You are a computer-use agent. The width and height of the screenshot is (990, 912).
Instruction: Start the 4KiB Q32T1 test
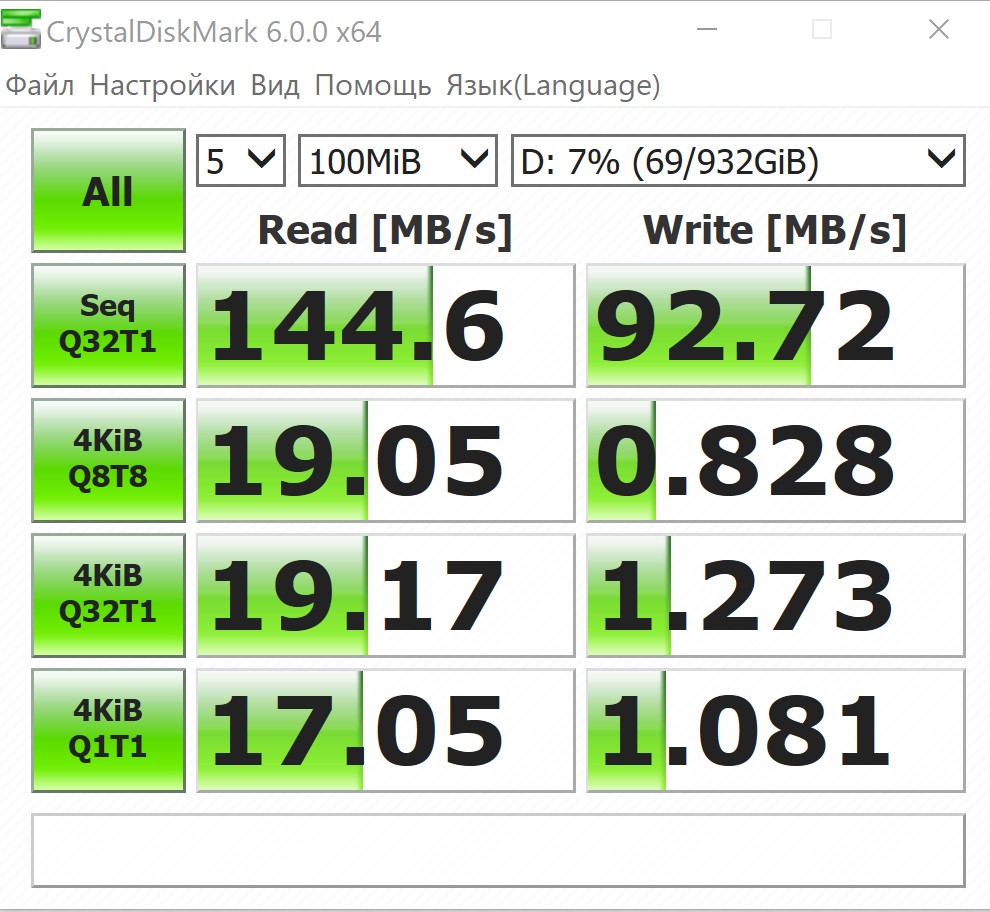tap(108, 596)
